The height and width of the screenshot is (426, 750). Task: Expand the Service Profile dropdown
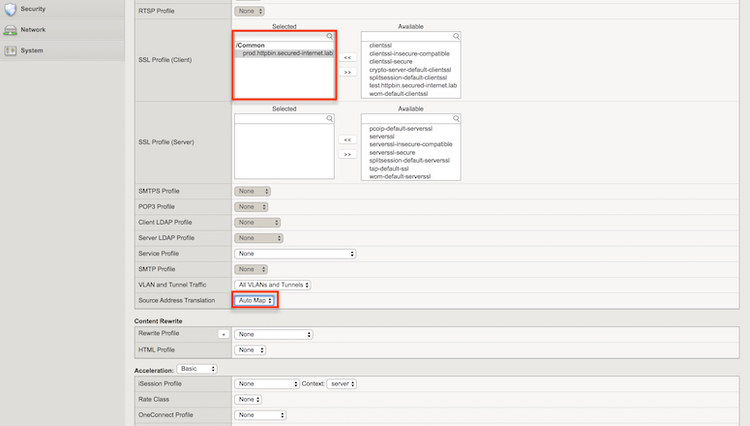[295, 254]
